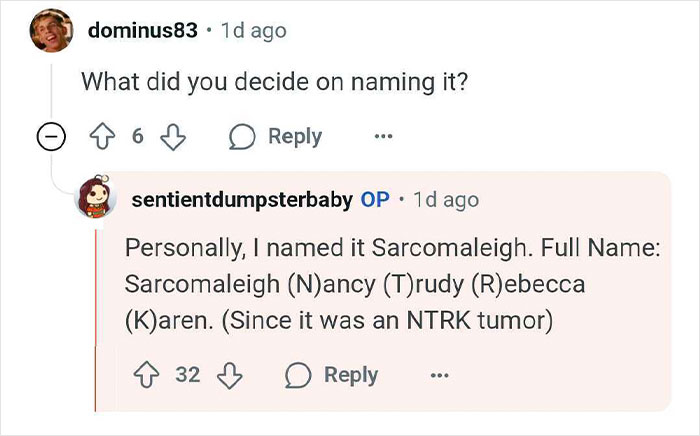Open dominus83 username profile link
The image size is (700, 436).
pyautogui.click(x=143, y=31)
